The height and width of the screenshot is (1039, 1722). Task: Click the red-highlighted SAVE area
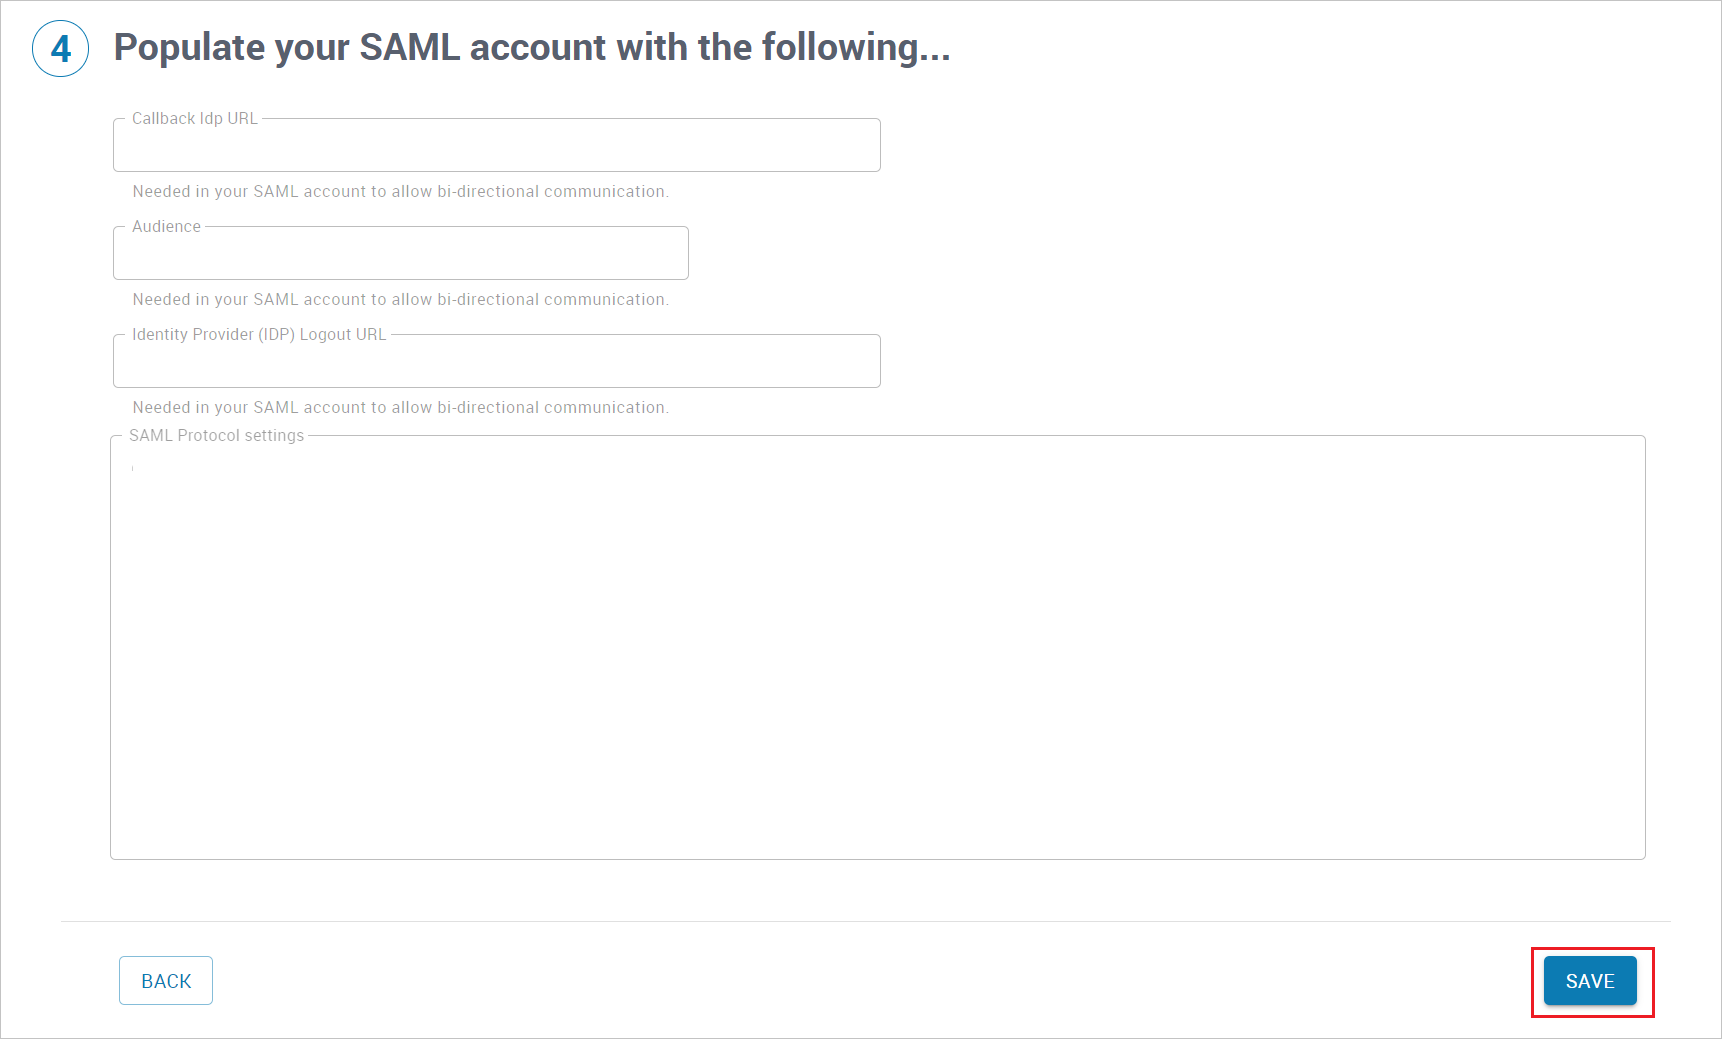(x=1589, y=981)
